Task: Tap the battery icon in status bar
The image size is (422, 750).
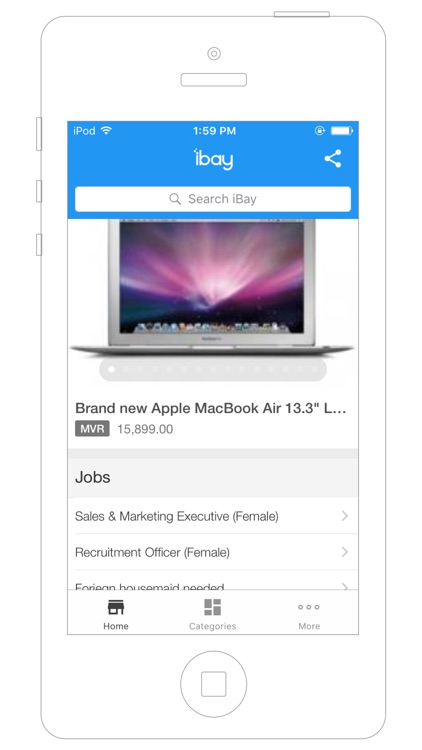Action: pyautogui.click(x=342, y=131)
